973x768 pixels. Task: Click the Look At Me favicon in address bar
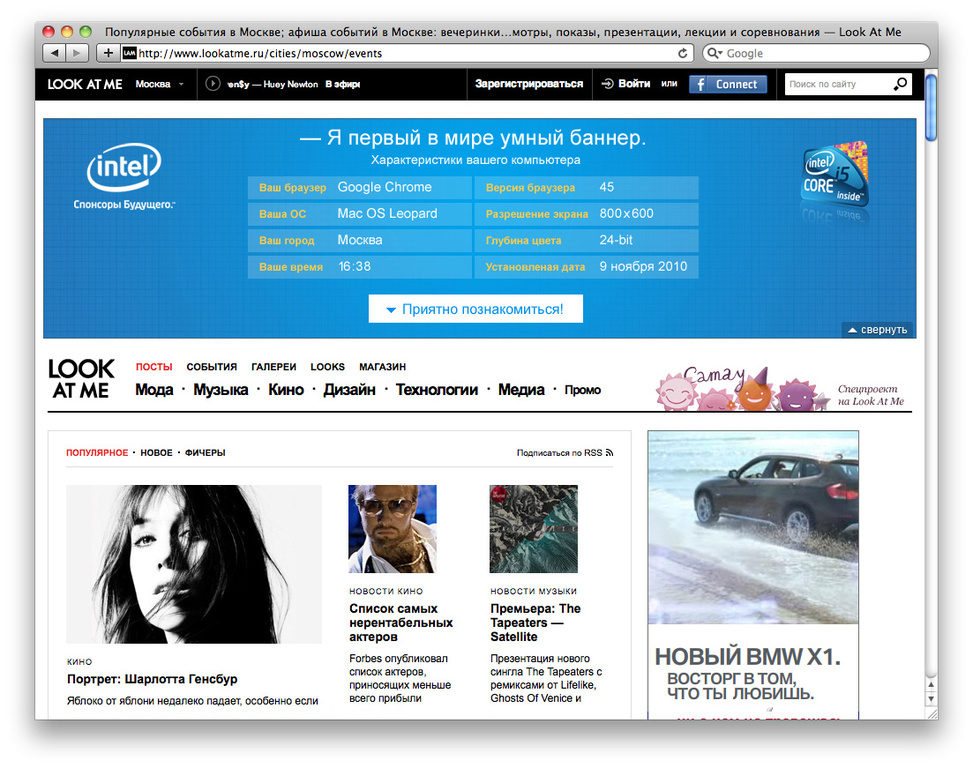pyautogui.click(x=129, y=53)
